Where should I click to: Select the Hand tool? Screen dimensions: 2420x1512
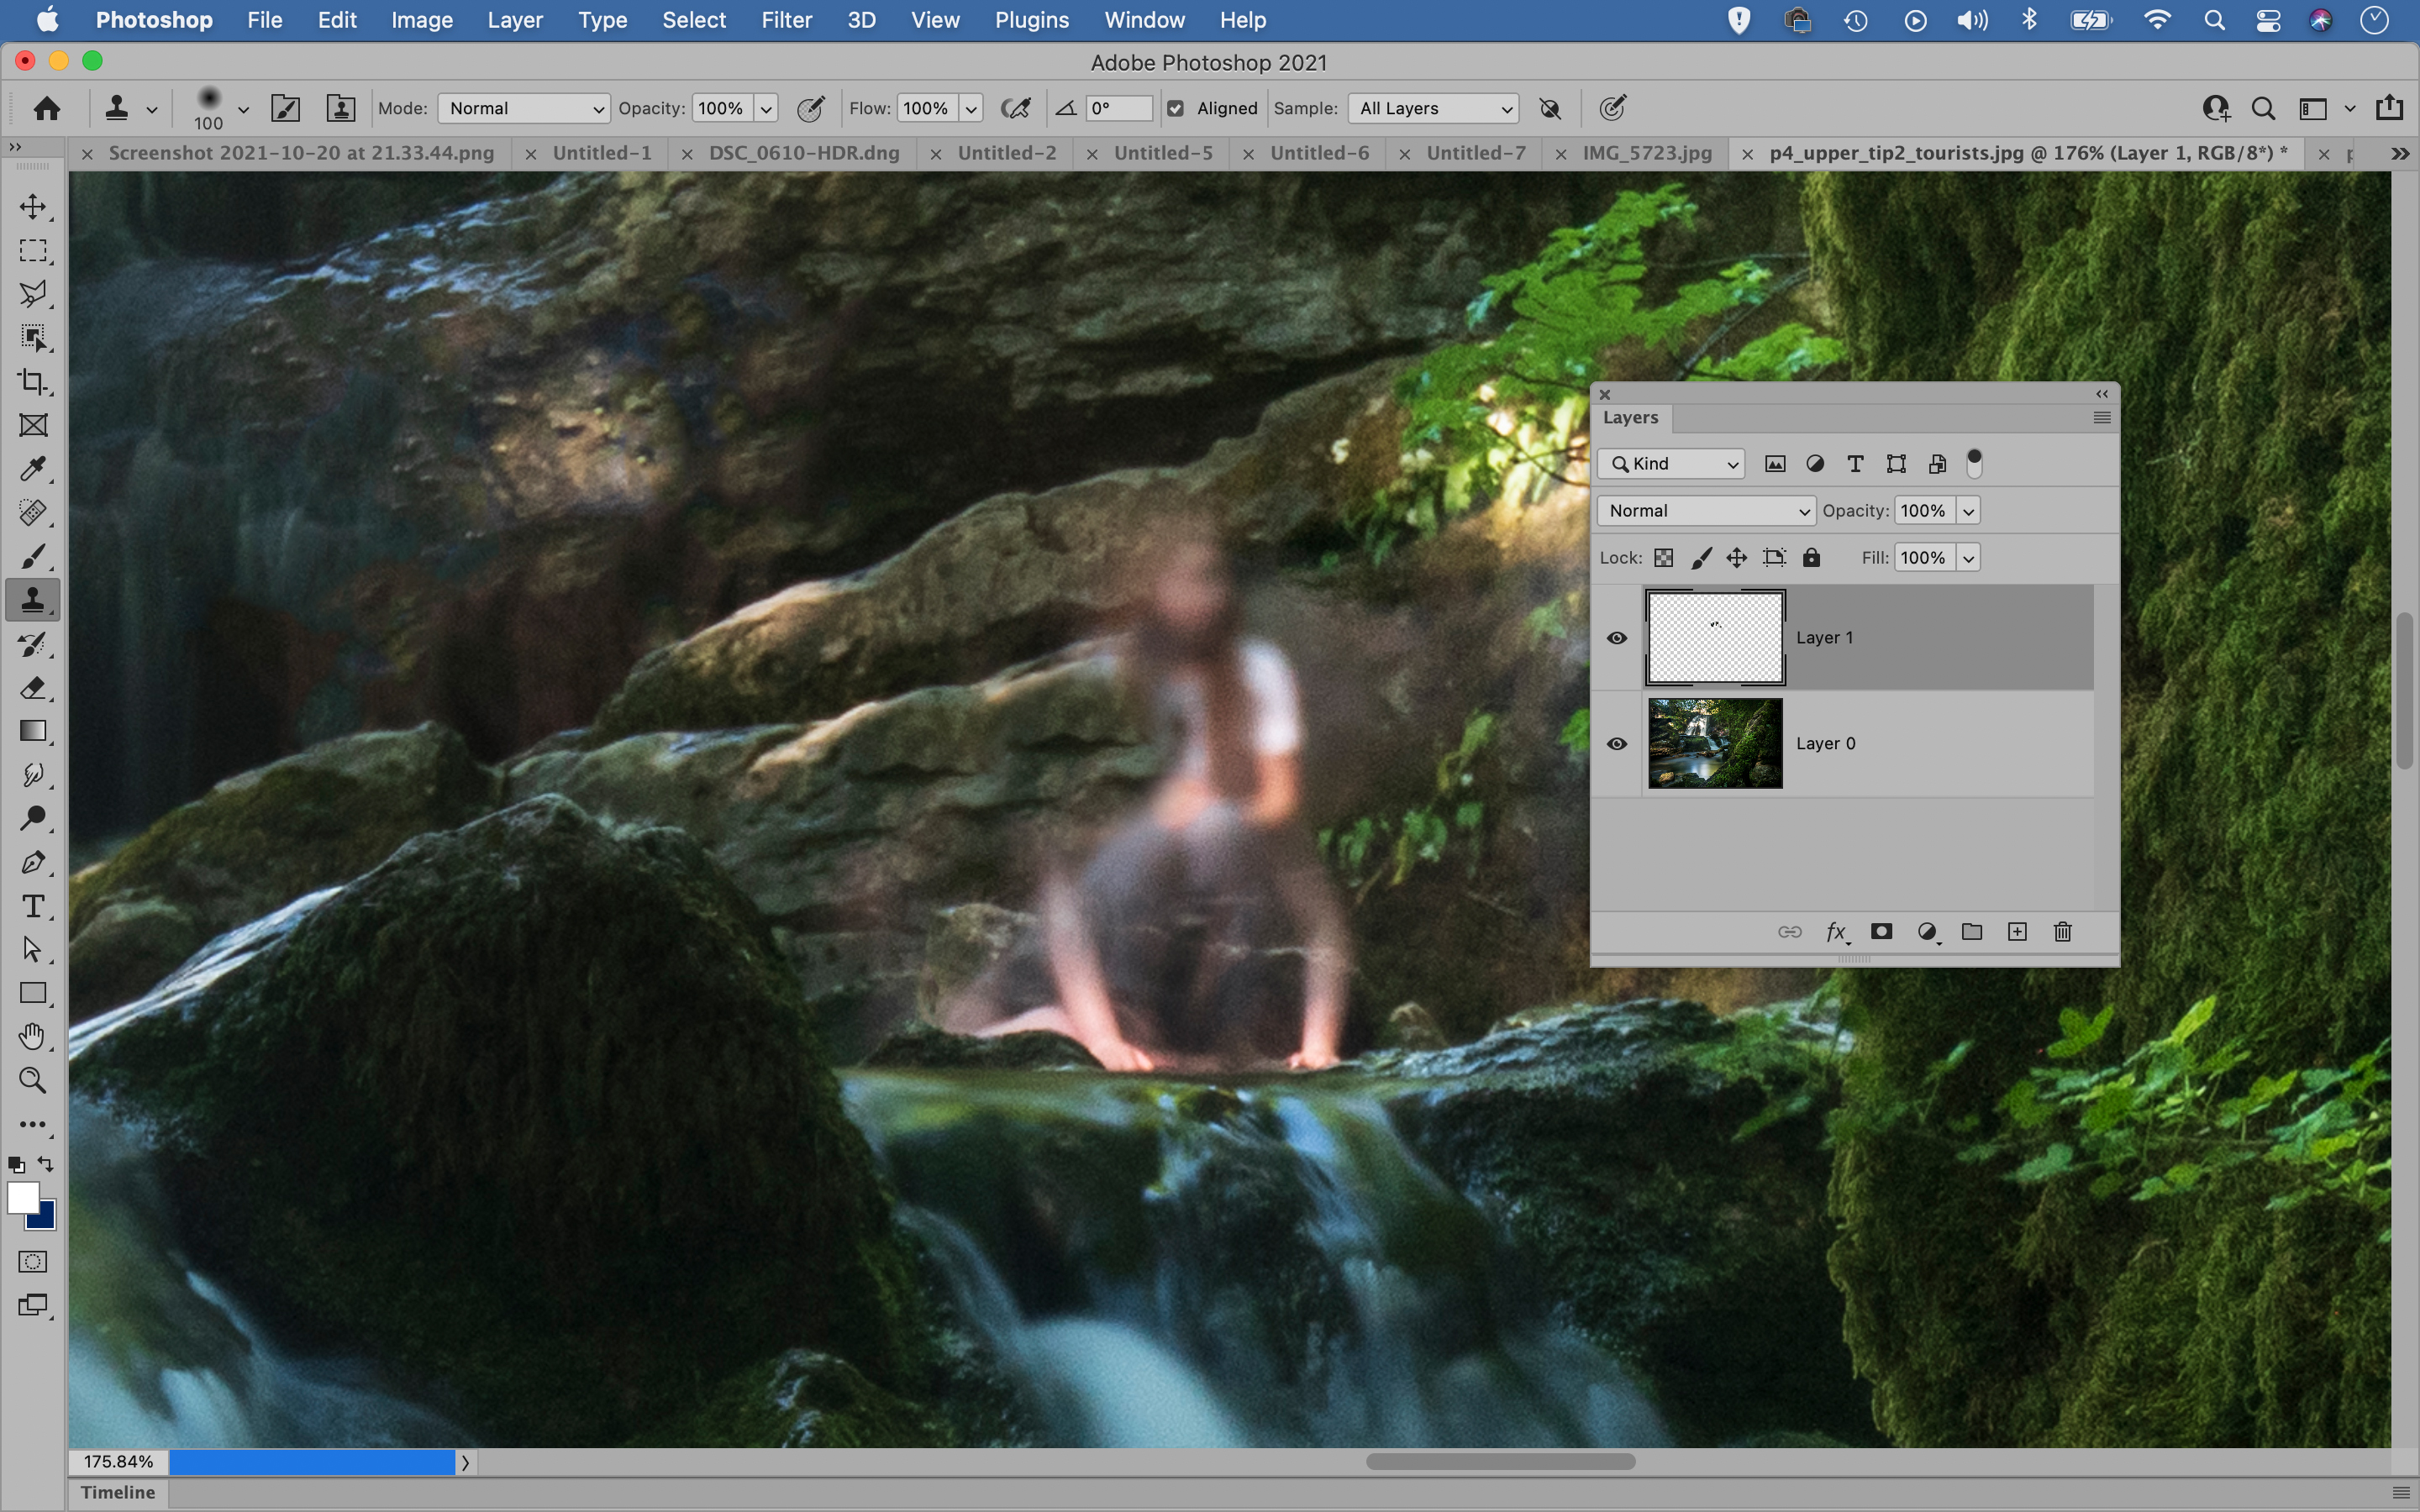[33, 1037]
